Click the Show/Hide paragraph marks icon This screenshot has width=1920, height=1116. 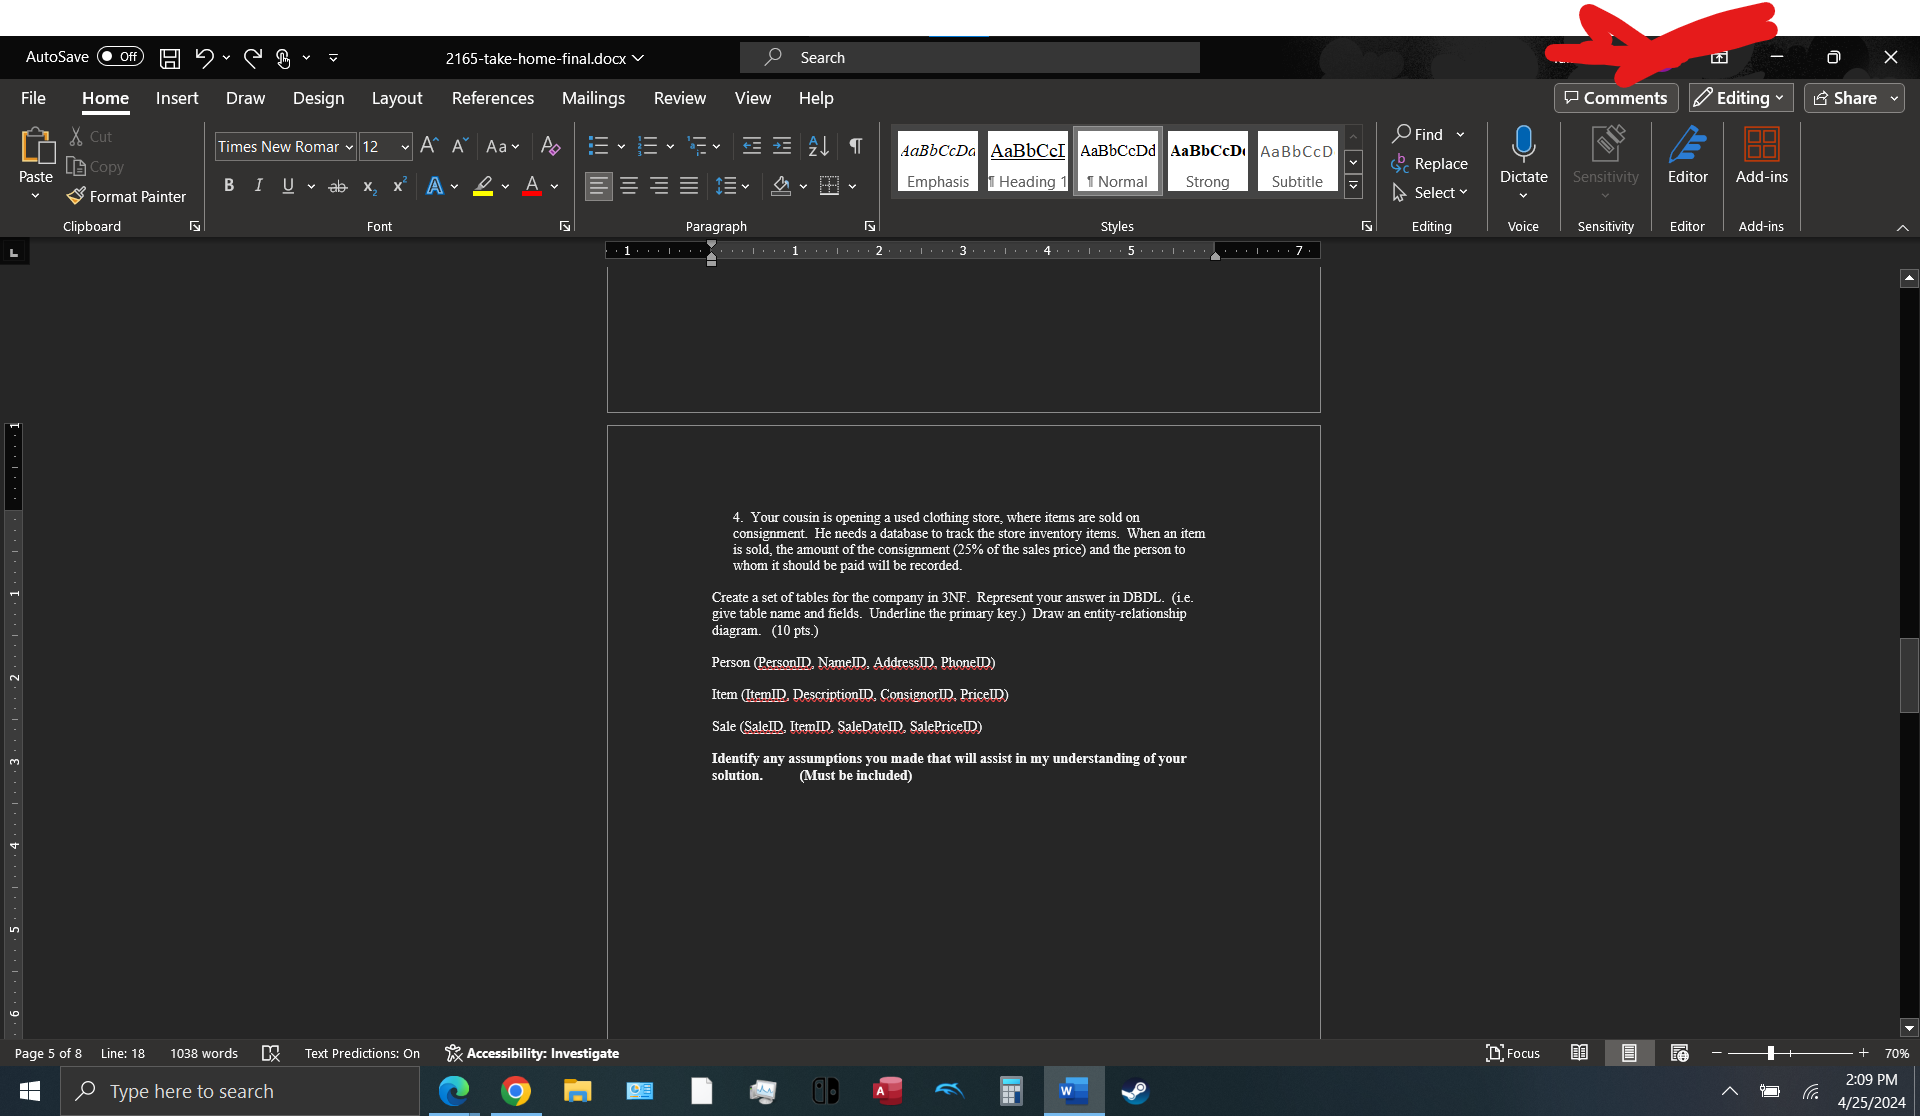click(x=856, y=146)
